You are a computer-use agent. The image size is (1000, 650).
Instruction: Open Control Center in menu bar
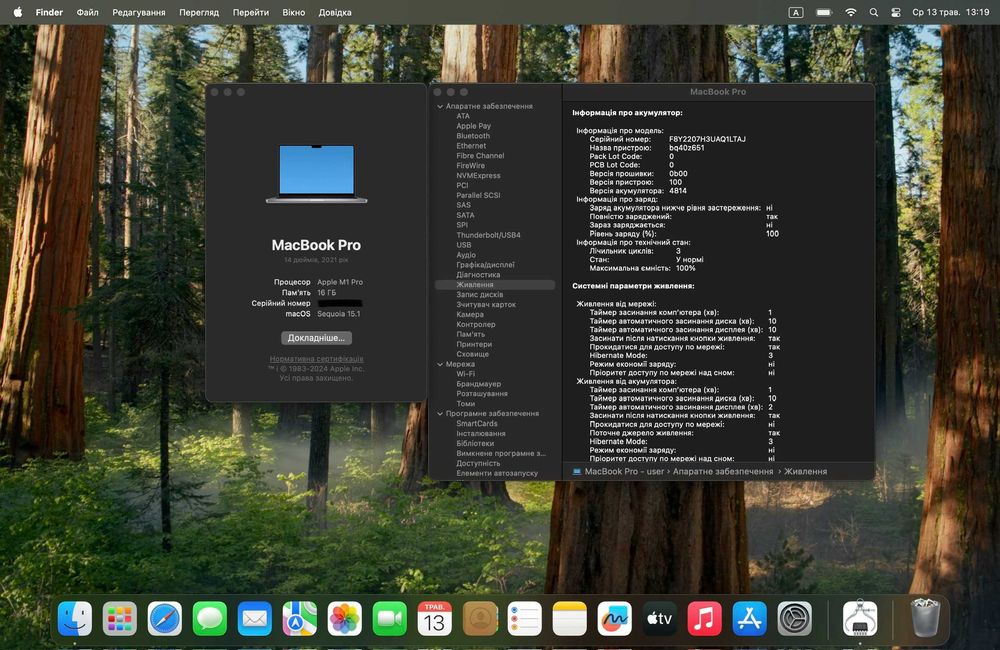point(896,12)
